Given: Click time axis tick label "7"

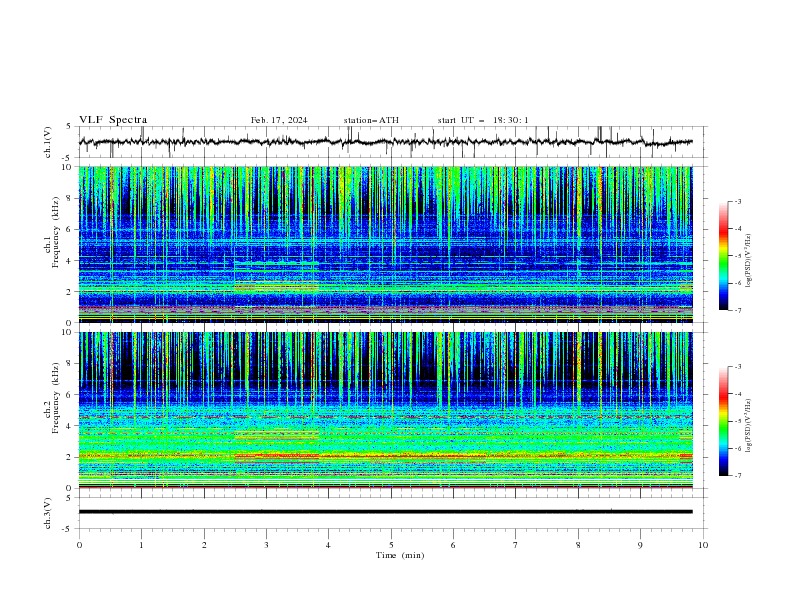Looking at the screenshot, I should [516, 545].
